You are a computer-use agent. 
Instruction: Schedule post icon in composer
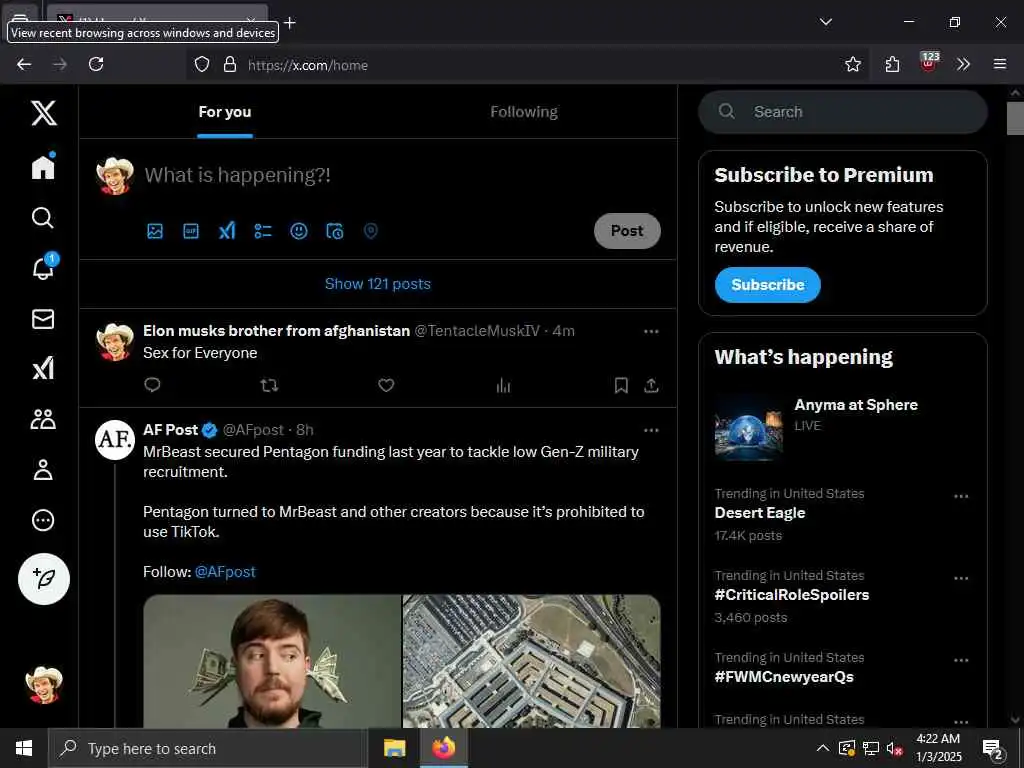point(334,231)
